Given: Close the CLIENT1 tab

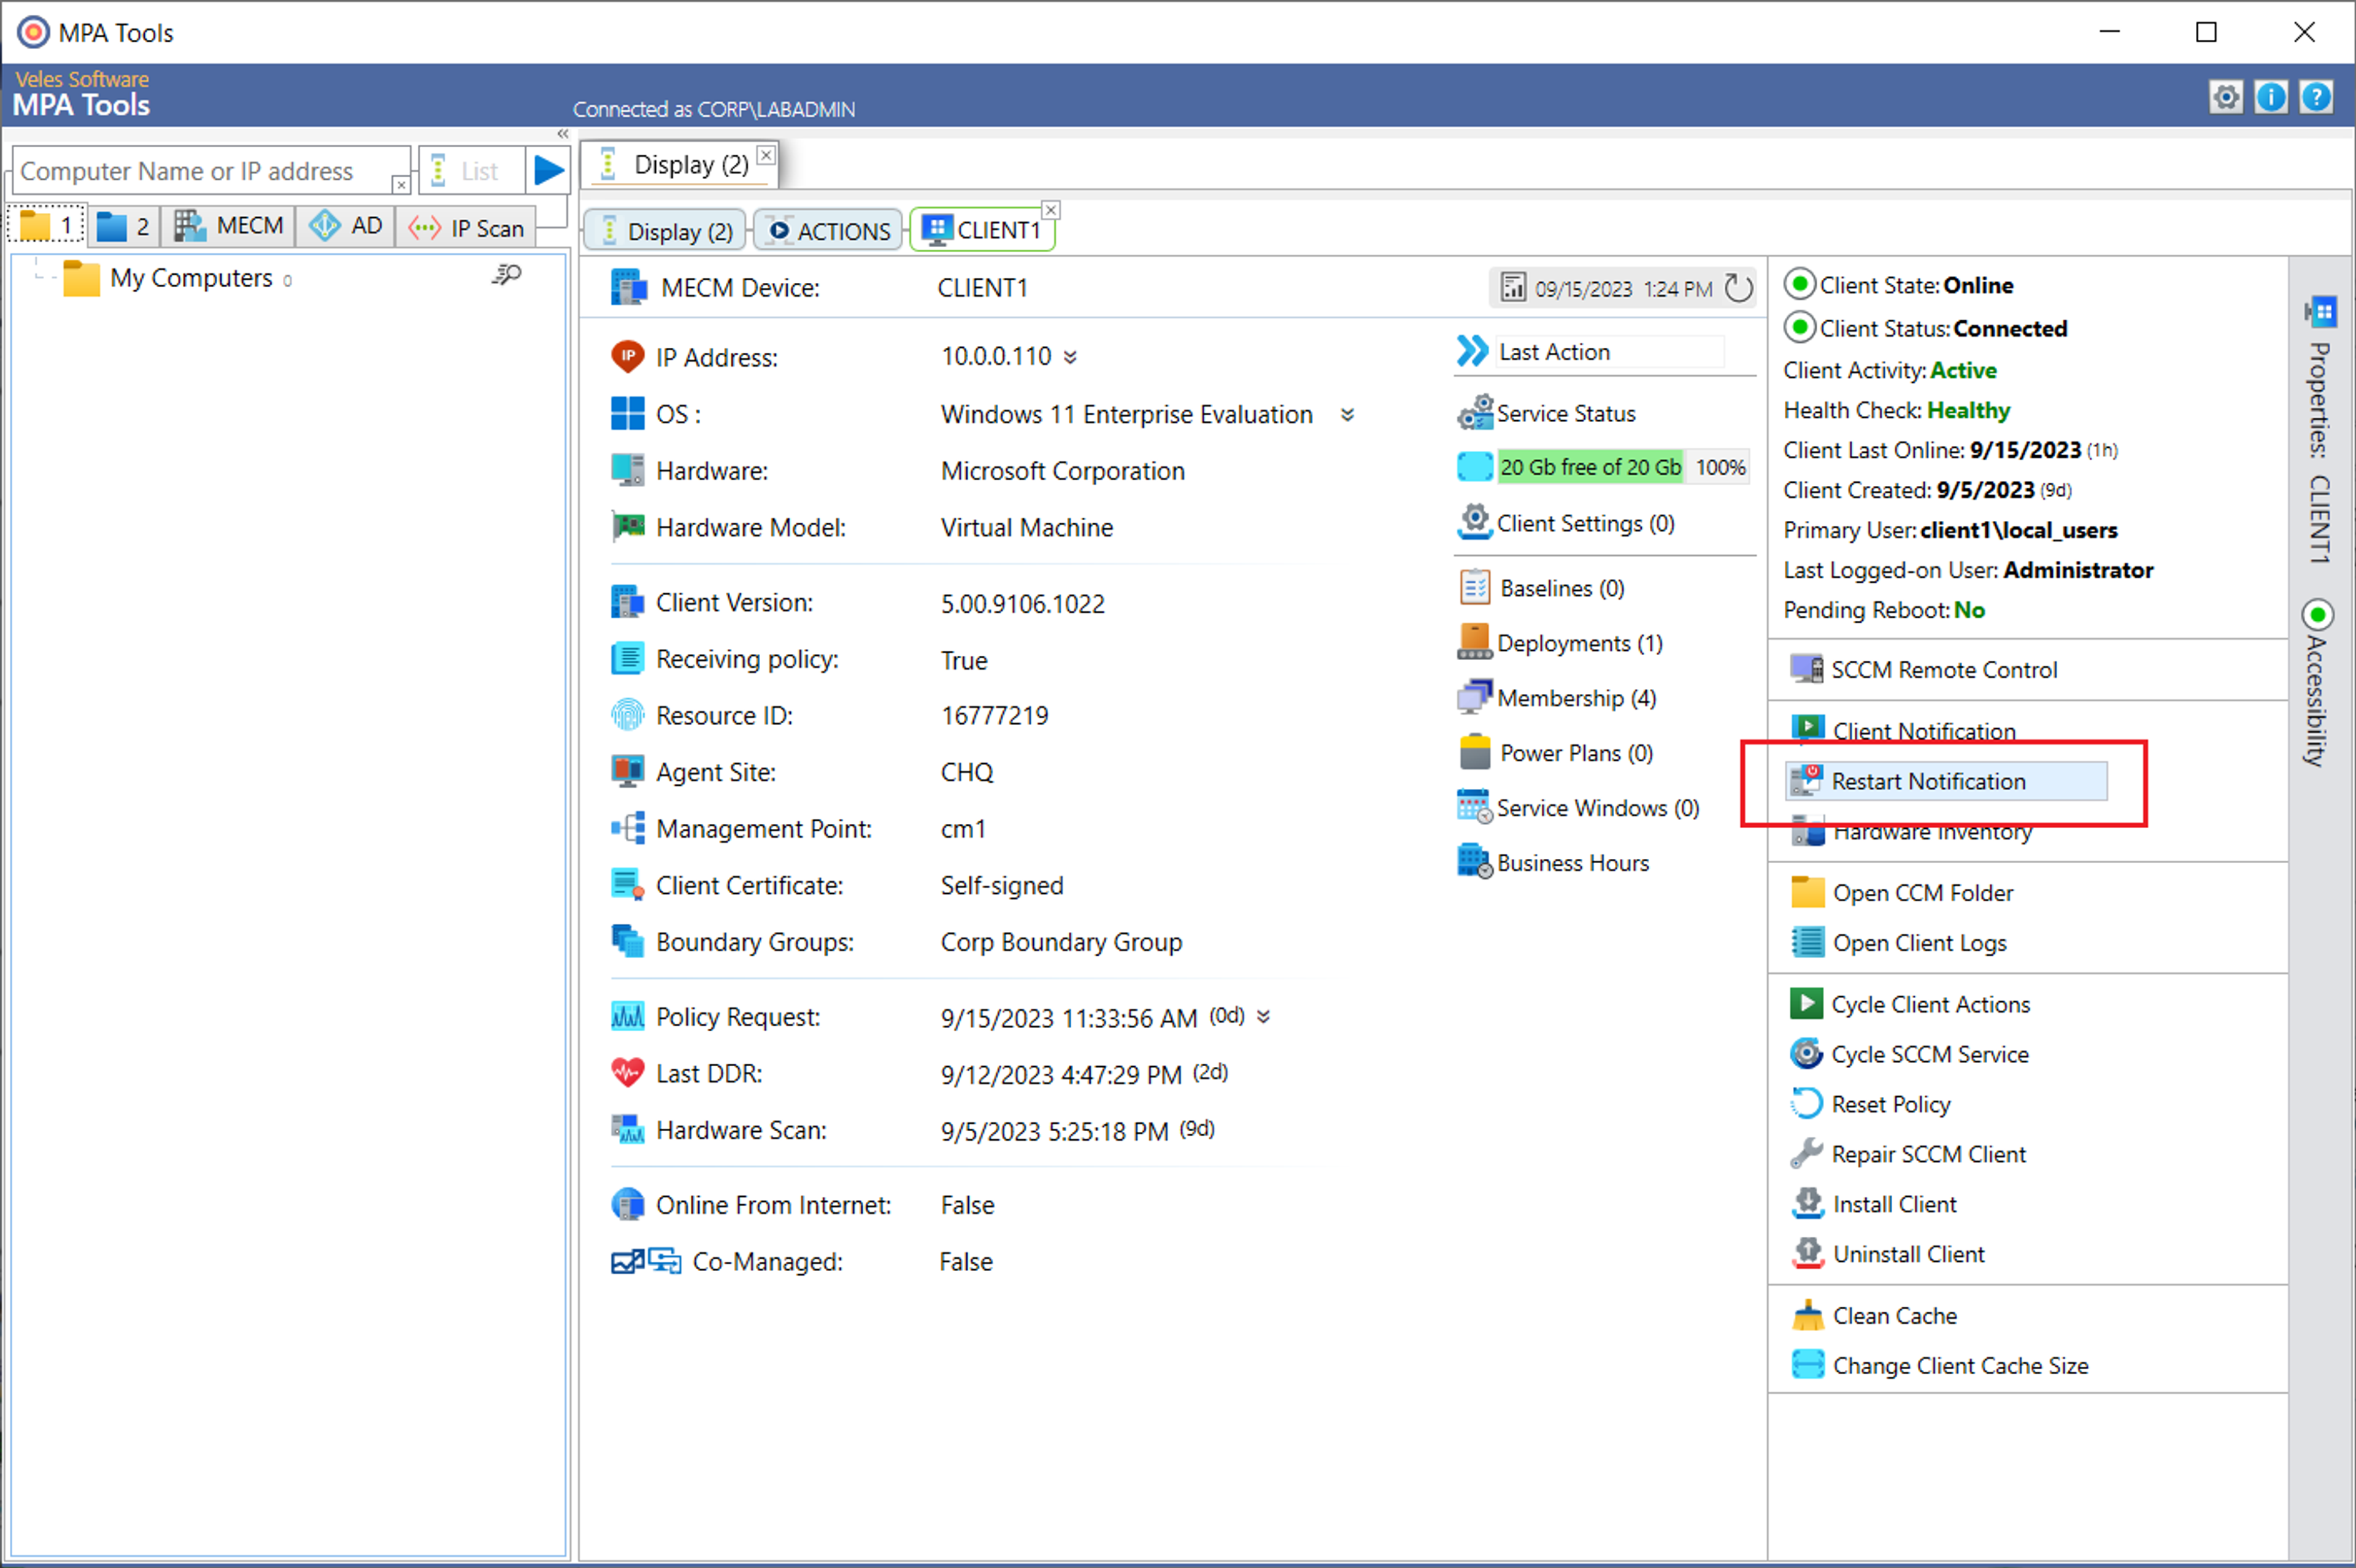Looking at the screenshot, I should pyautogui.click(x=1051, y=210).
